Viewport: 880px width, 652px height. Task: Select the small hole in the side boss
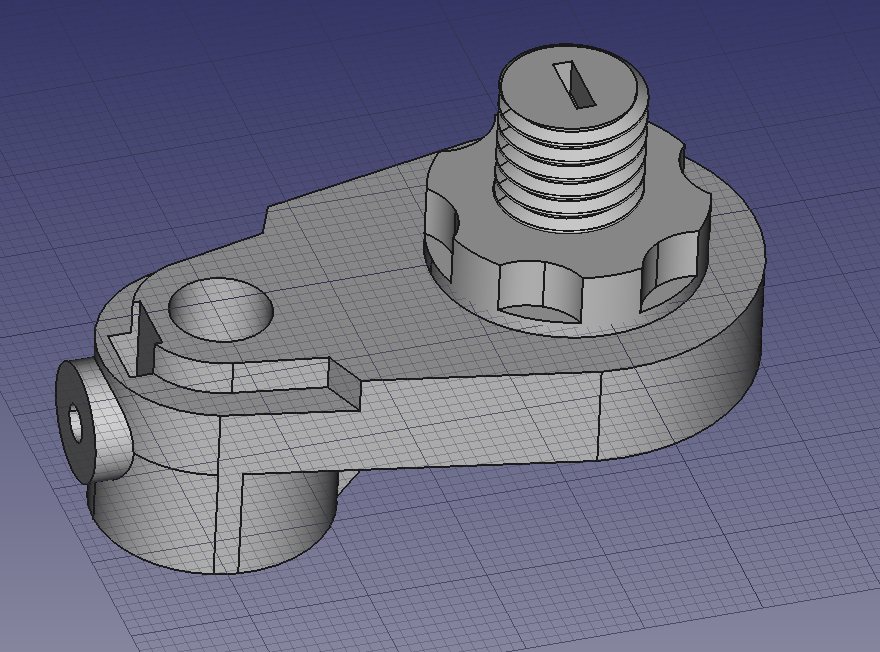pyautogui.click(x=76, y=422)
